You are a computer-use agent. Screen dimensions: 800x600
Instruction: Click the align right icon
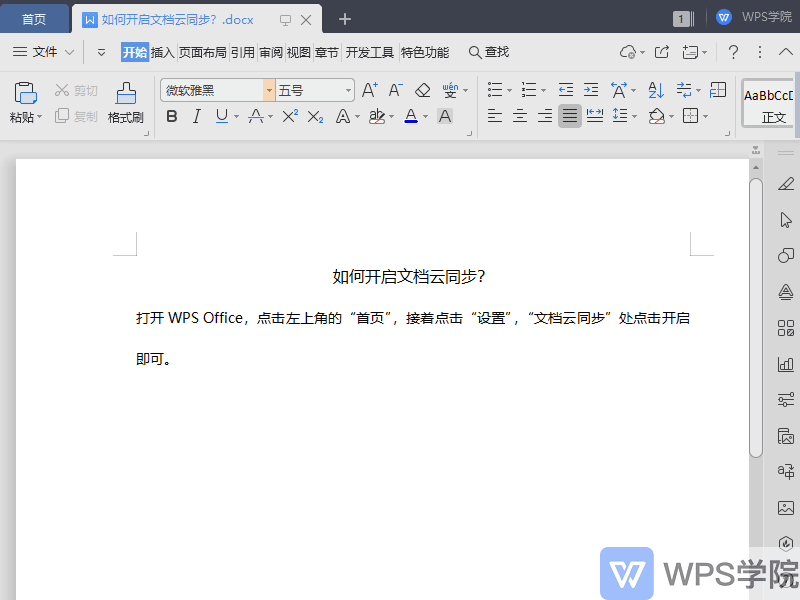[545, 116]
